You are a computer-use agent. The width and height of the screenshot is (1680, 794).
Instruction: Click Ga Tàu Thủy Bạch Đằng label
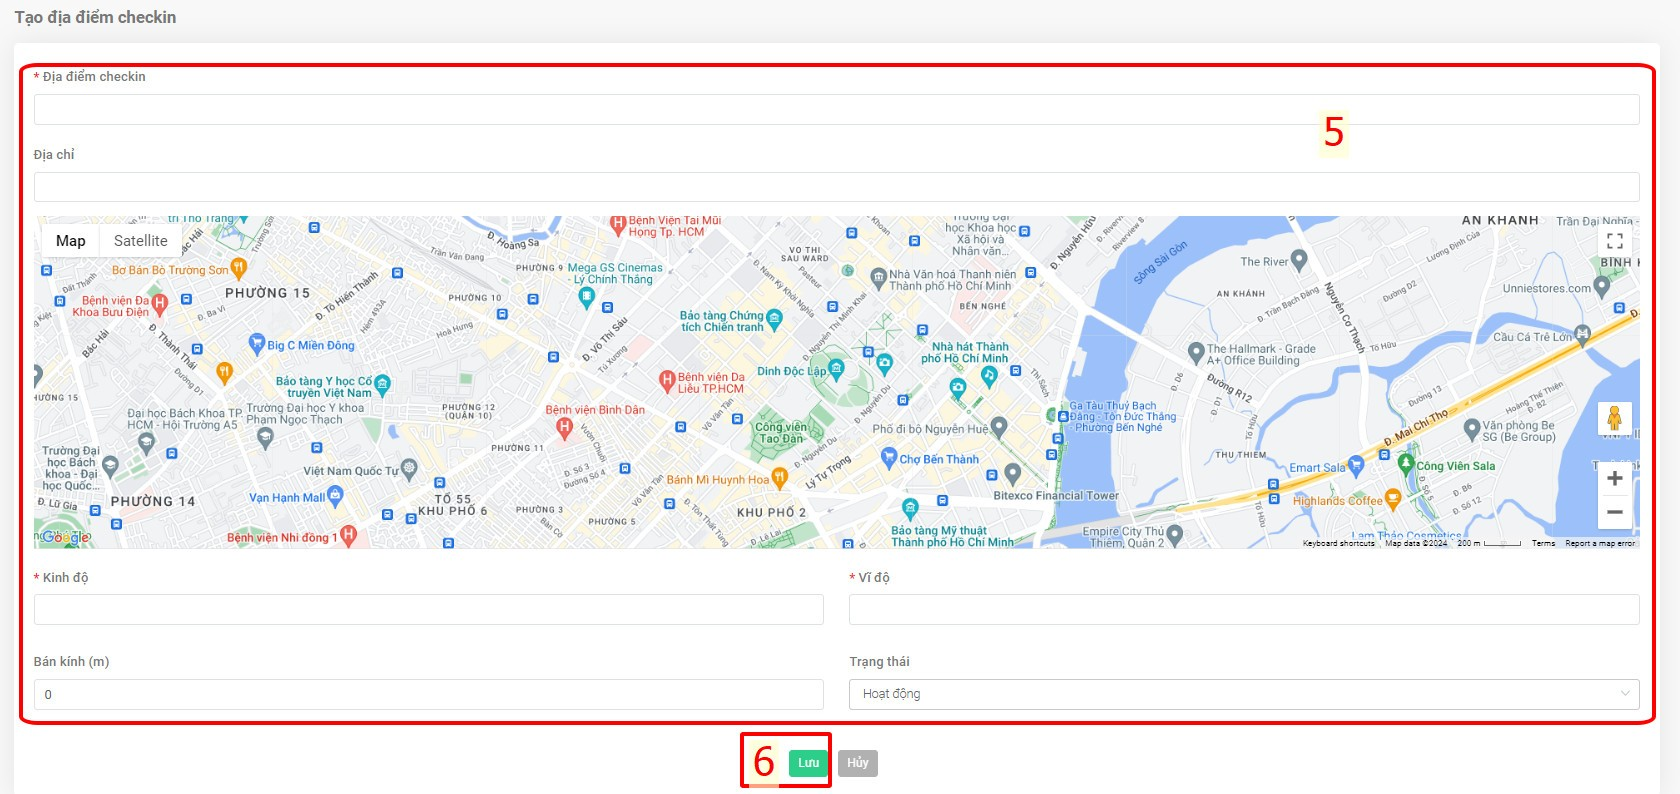(1123, 417)
